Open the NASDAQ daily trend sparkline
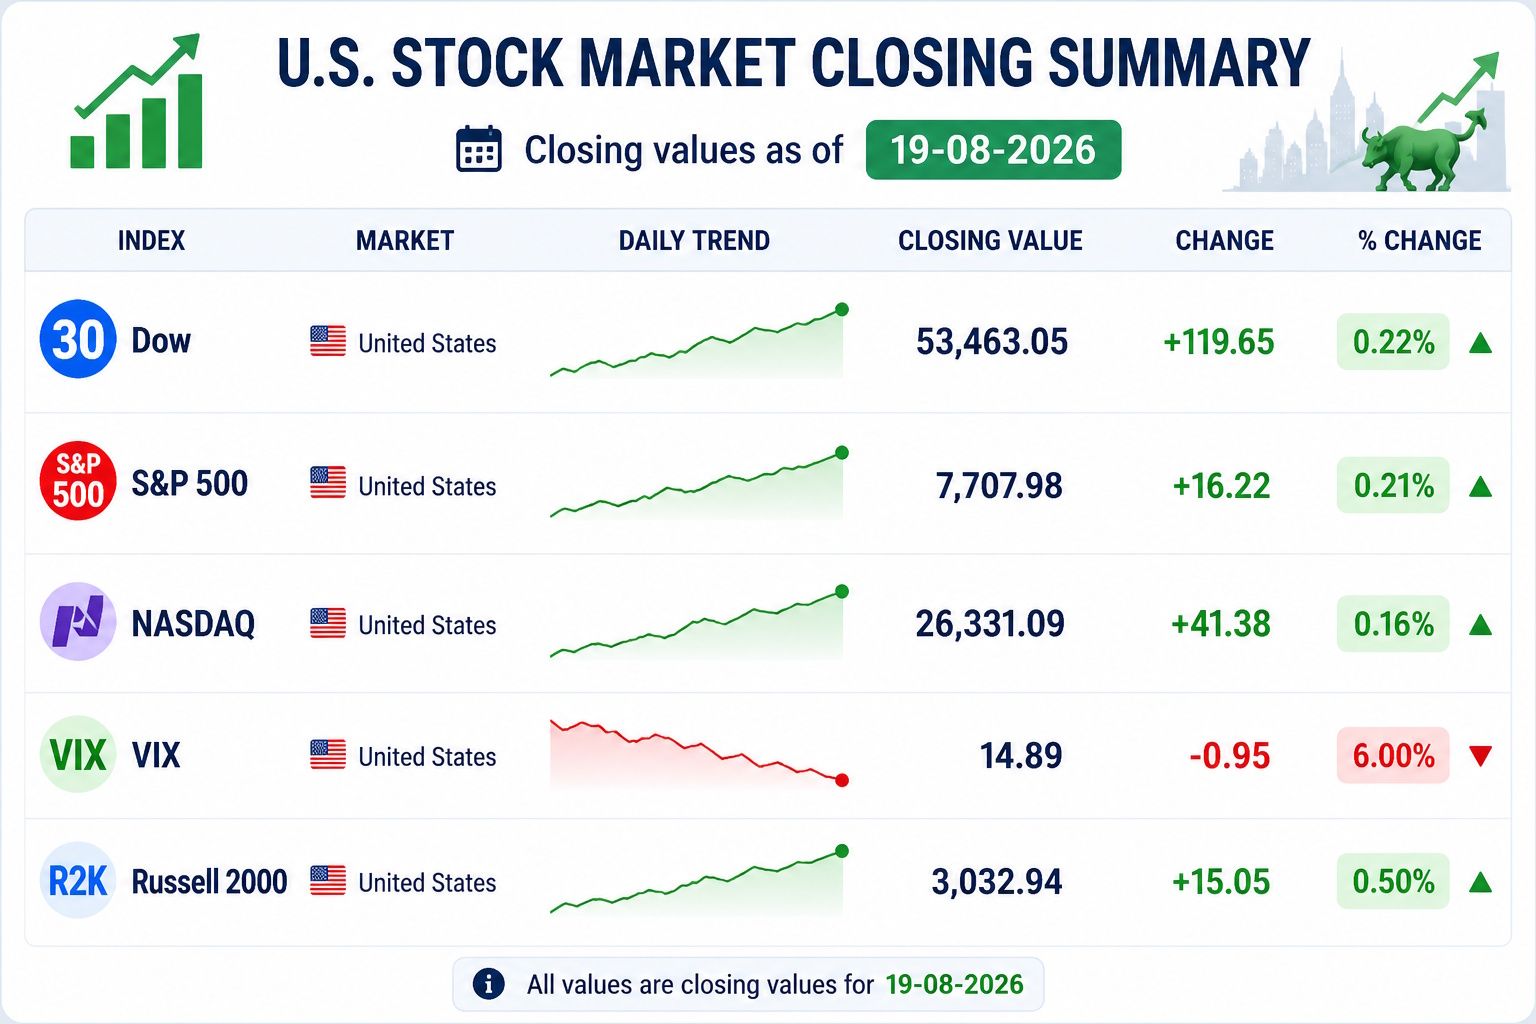1536x1024 pixels. click(698, 624)
